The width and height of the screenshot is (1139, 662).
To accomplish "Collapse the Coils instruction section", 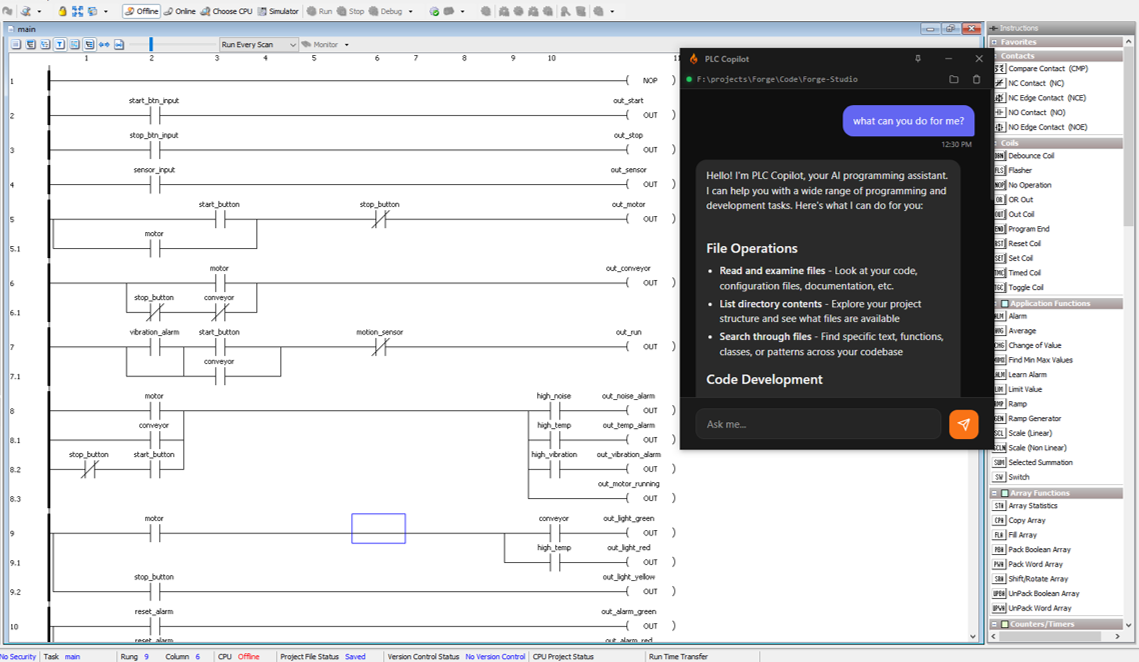I will (x=997, y=142).
